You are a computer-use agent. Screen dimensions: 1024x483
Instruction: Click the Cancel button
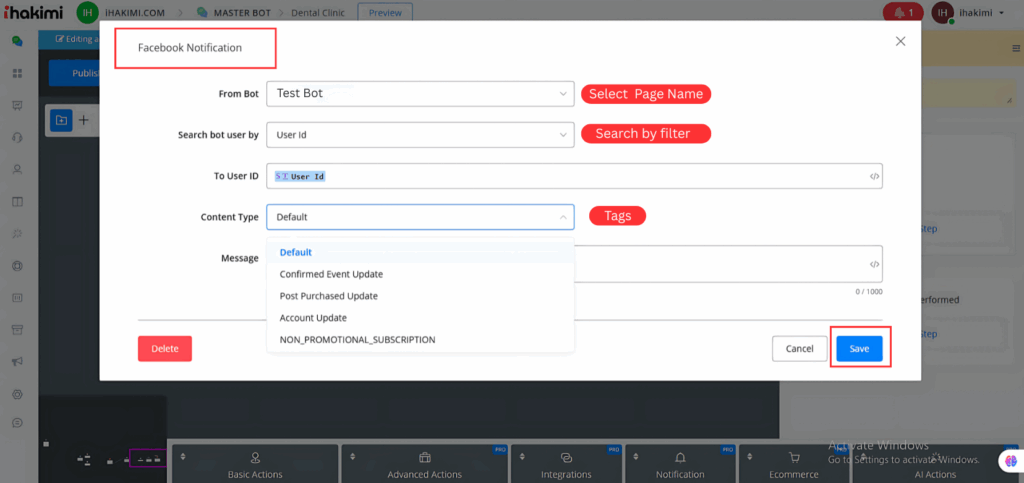pyautogui.click(x=799, y=349)
